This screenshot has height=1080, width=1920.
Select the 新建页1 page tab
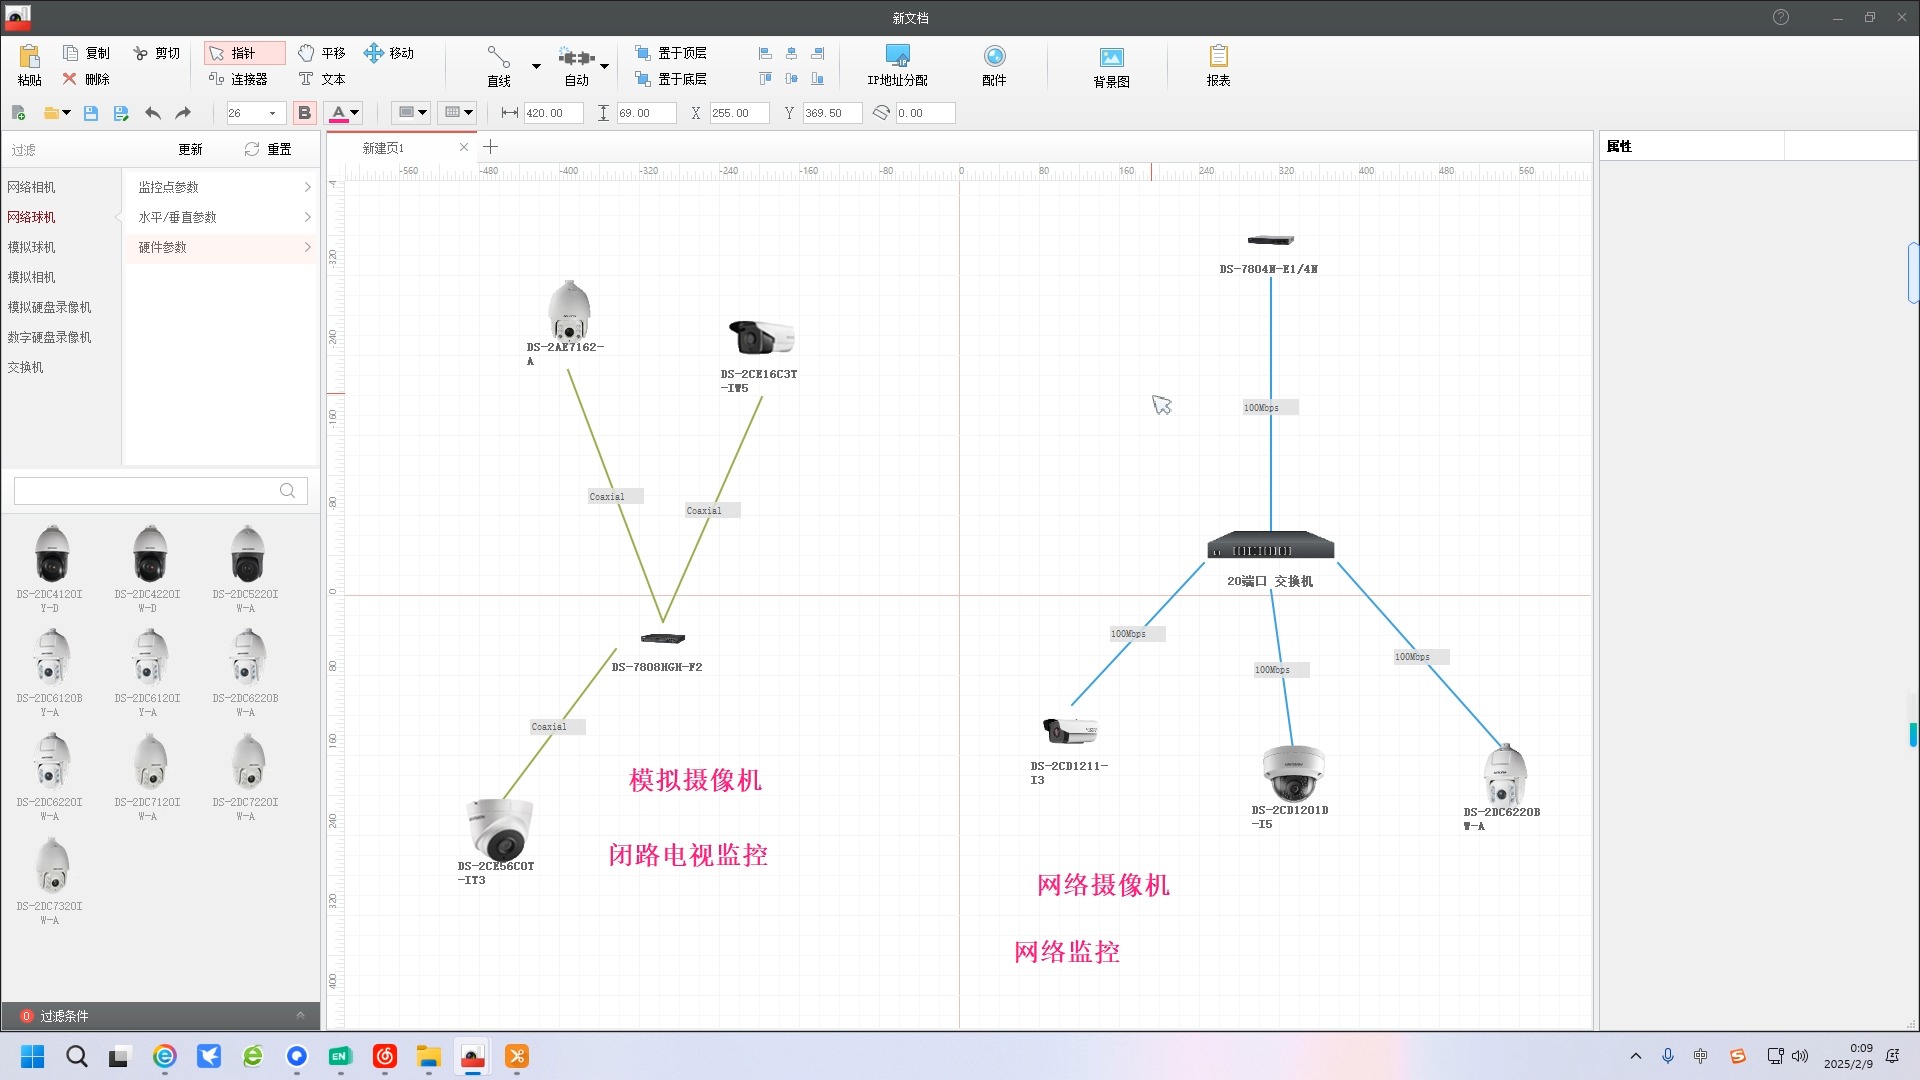point(383,148)
